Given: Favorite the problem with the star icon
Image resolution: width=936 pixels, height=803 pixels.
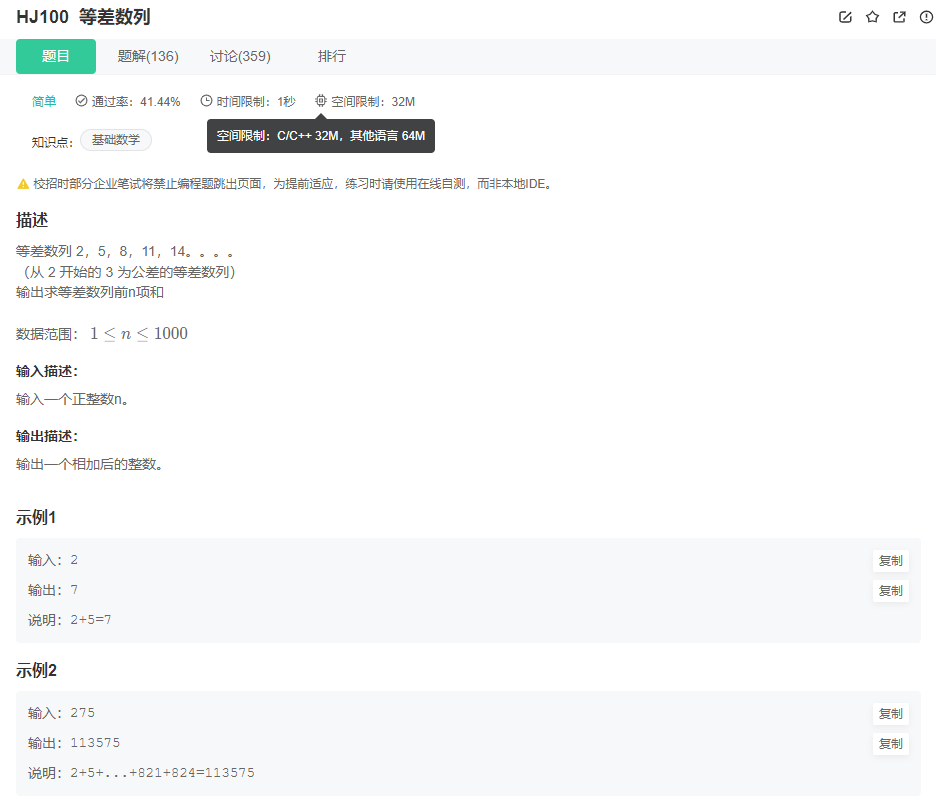Looking at the screenshot, I should tap(872, 17).
